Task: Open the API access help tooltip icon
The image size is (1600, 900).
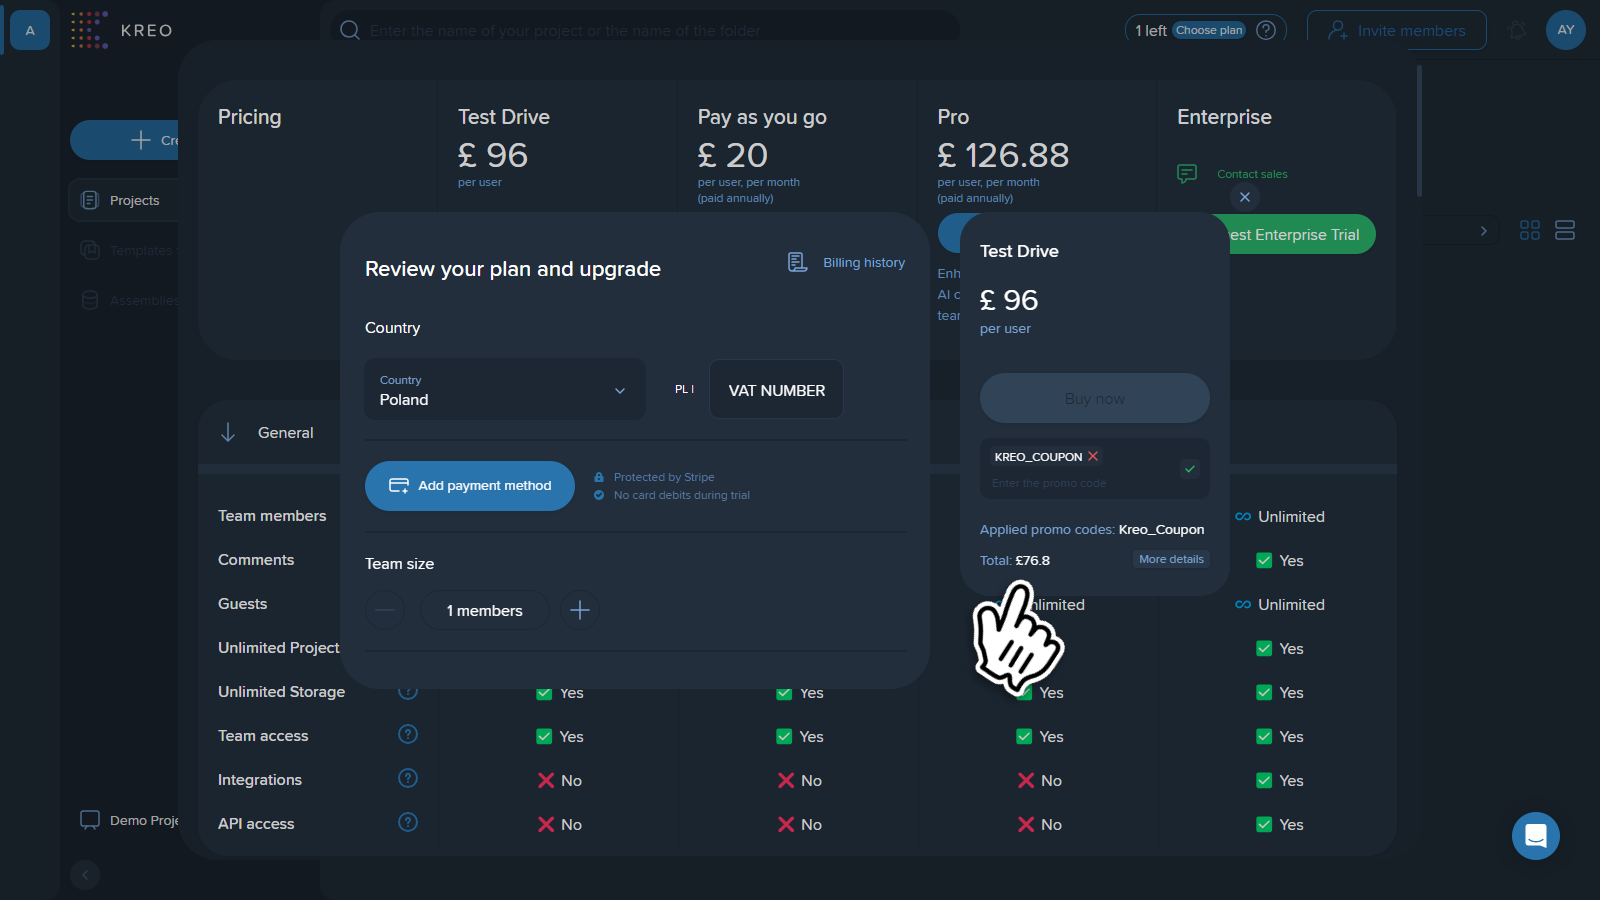Action: (x=408, y=822)
